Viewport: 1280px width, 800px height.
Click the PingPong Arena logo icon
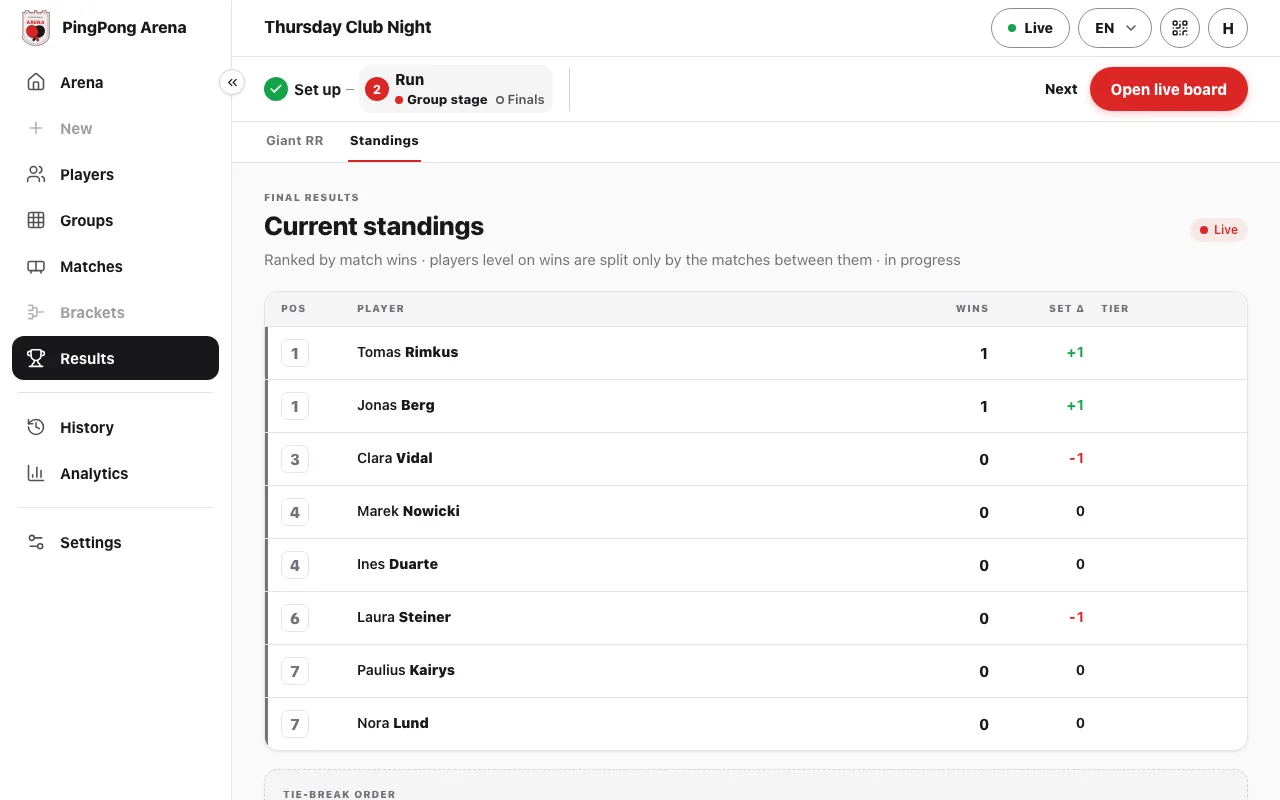[36, 28]
